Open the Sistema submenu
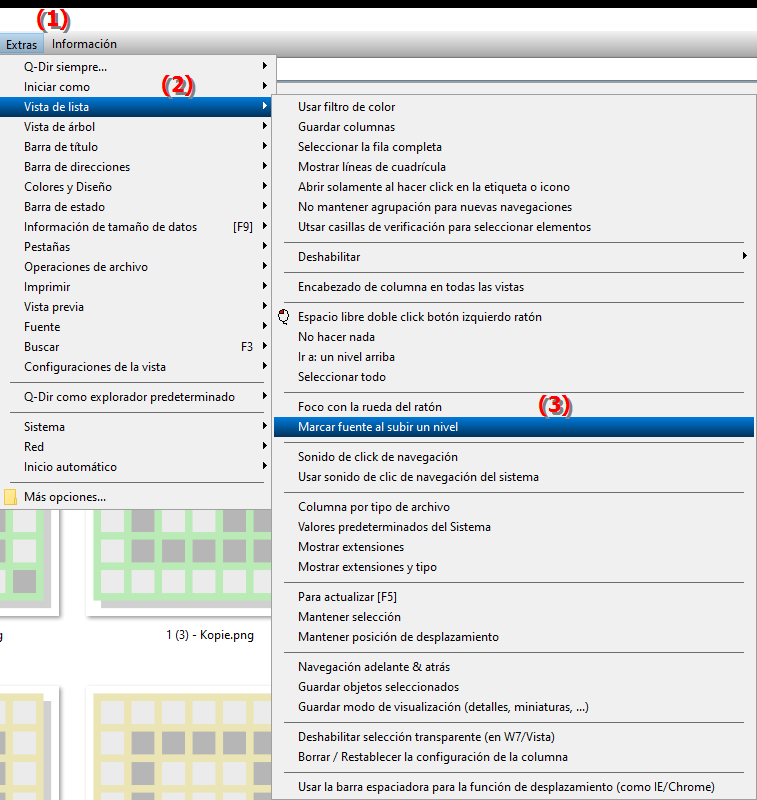This screenshot has width=757, height=800. pos(138,427)
